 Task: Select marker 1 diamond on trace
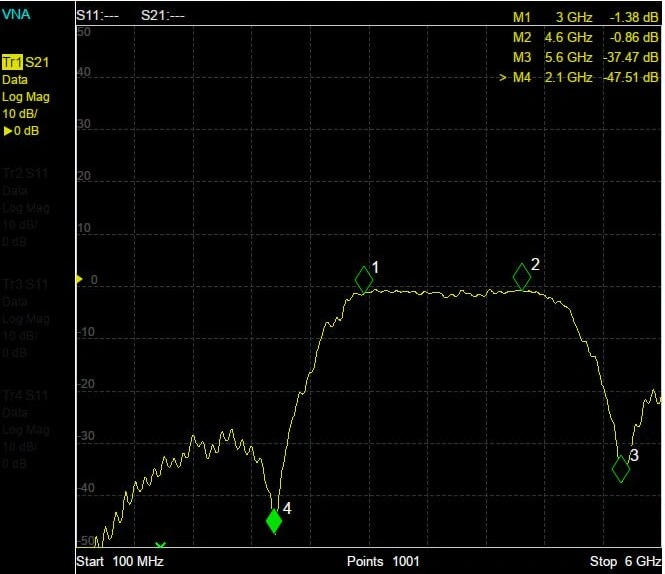tap(364, 280)
